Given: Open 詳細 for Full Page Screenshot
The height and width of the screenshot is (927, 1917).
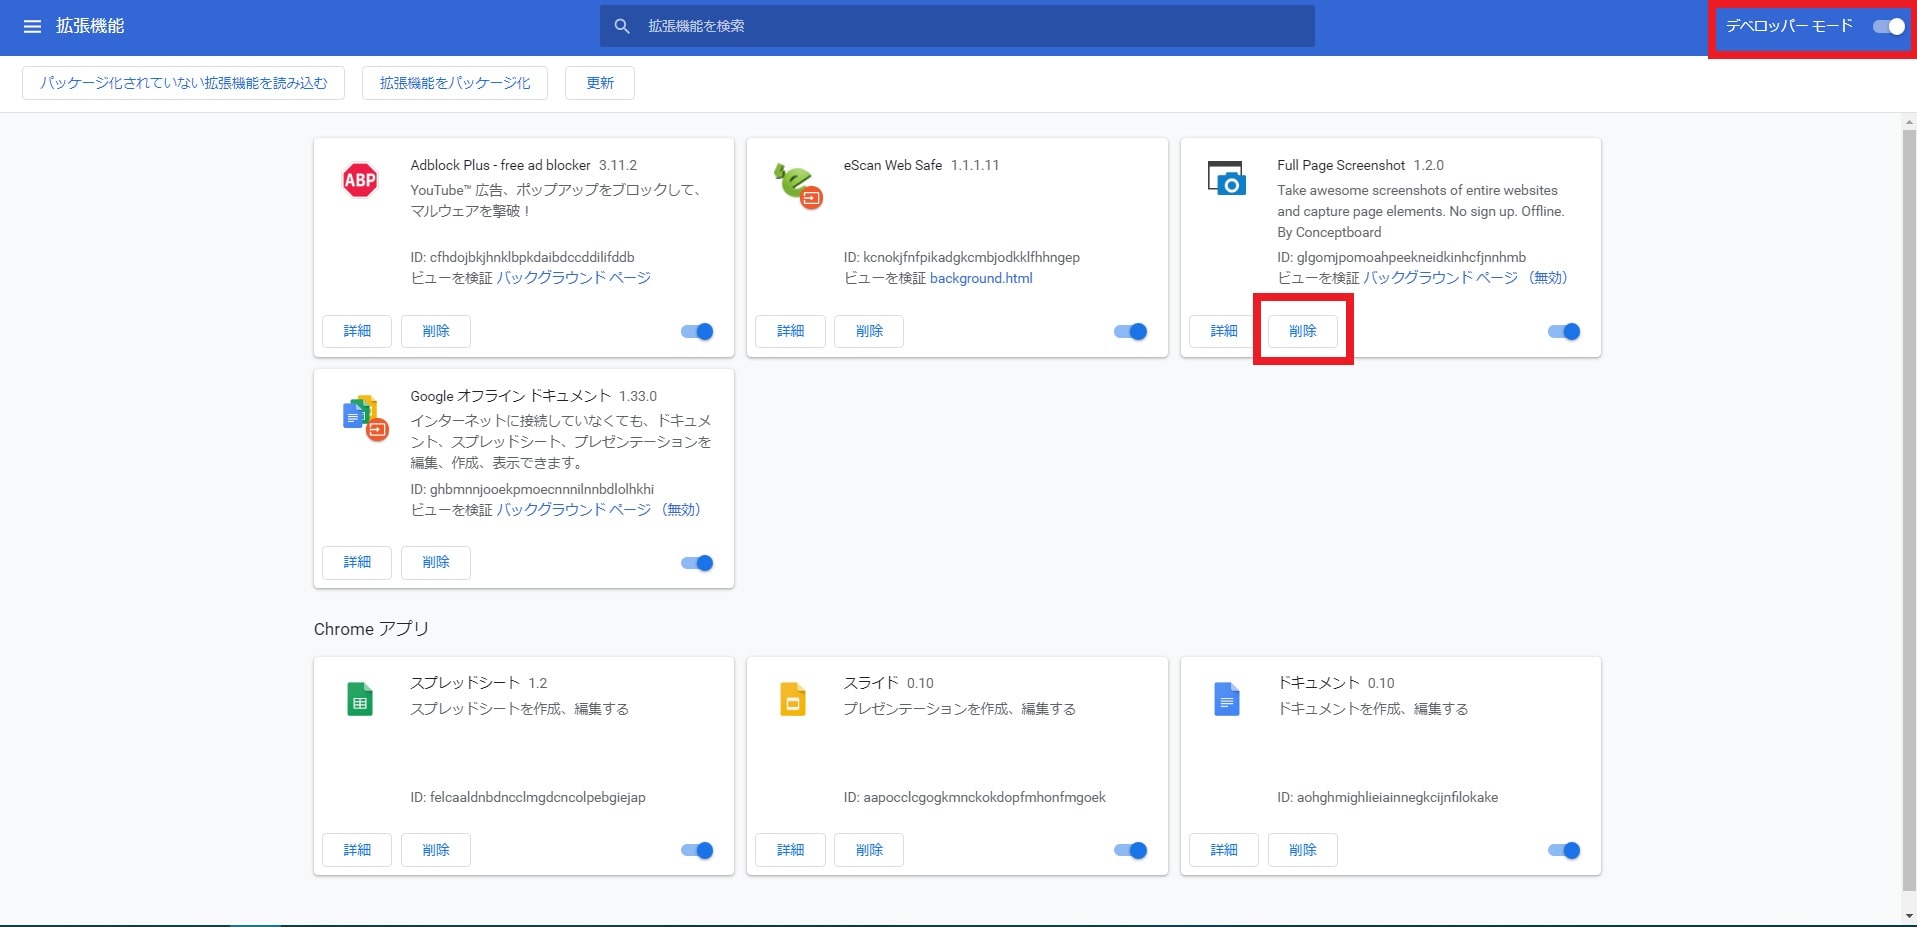Looking at the screenshot, I should pos(1224,331).
